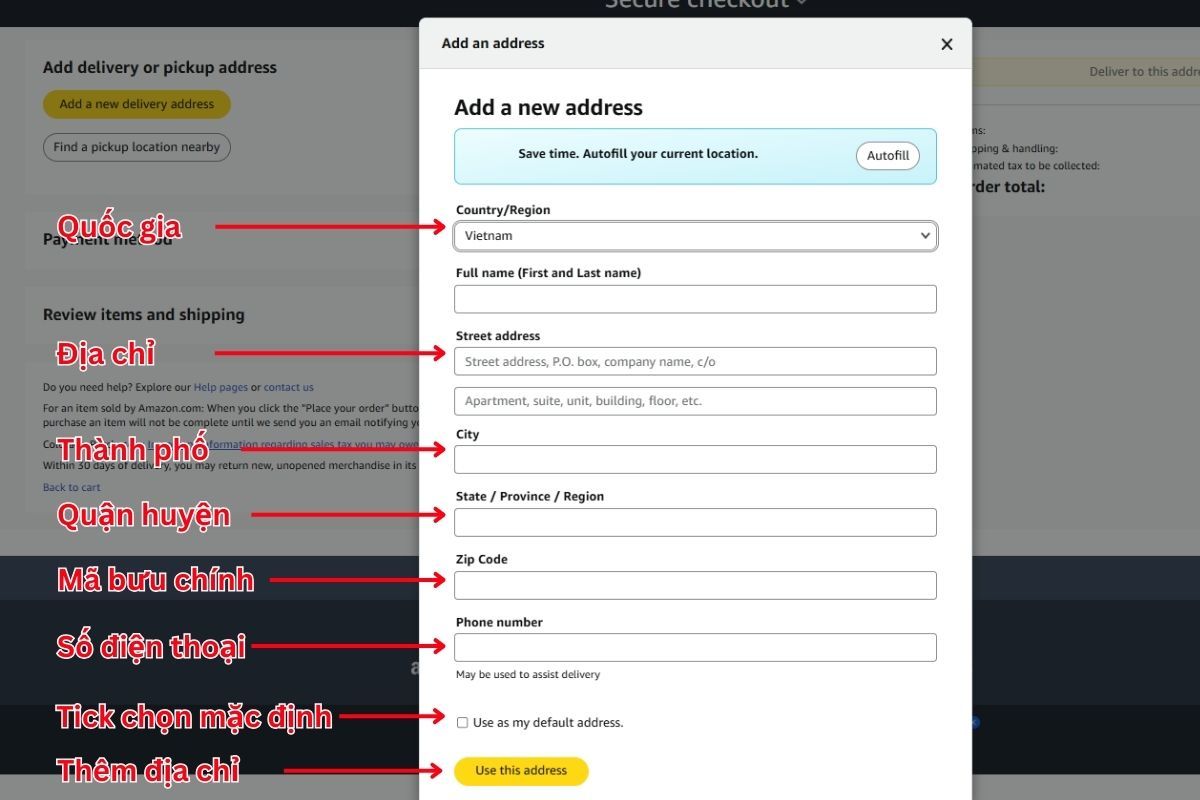Image resolution: width=1200 pixels, height=800 pixels.
Task: Click the Autofill button
Action: 887,156
